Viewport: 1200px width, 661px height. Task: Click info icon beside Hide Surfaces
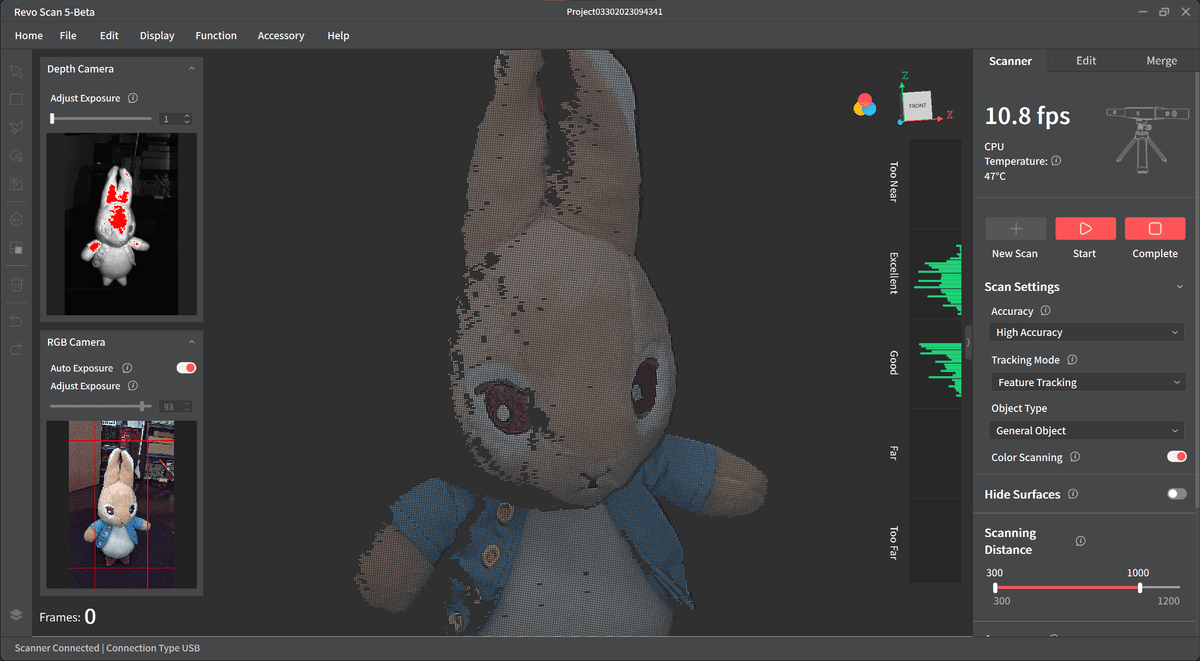pos(1073,494)
